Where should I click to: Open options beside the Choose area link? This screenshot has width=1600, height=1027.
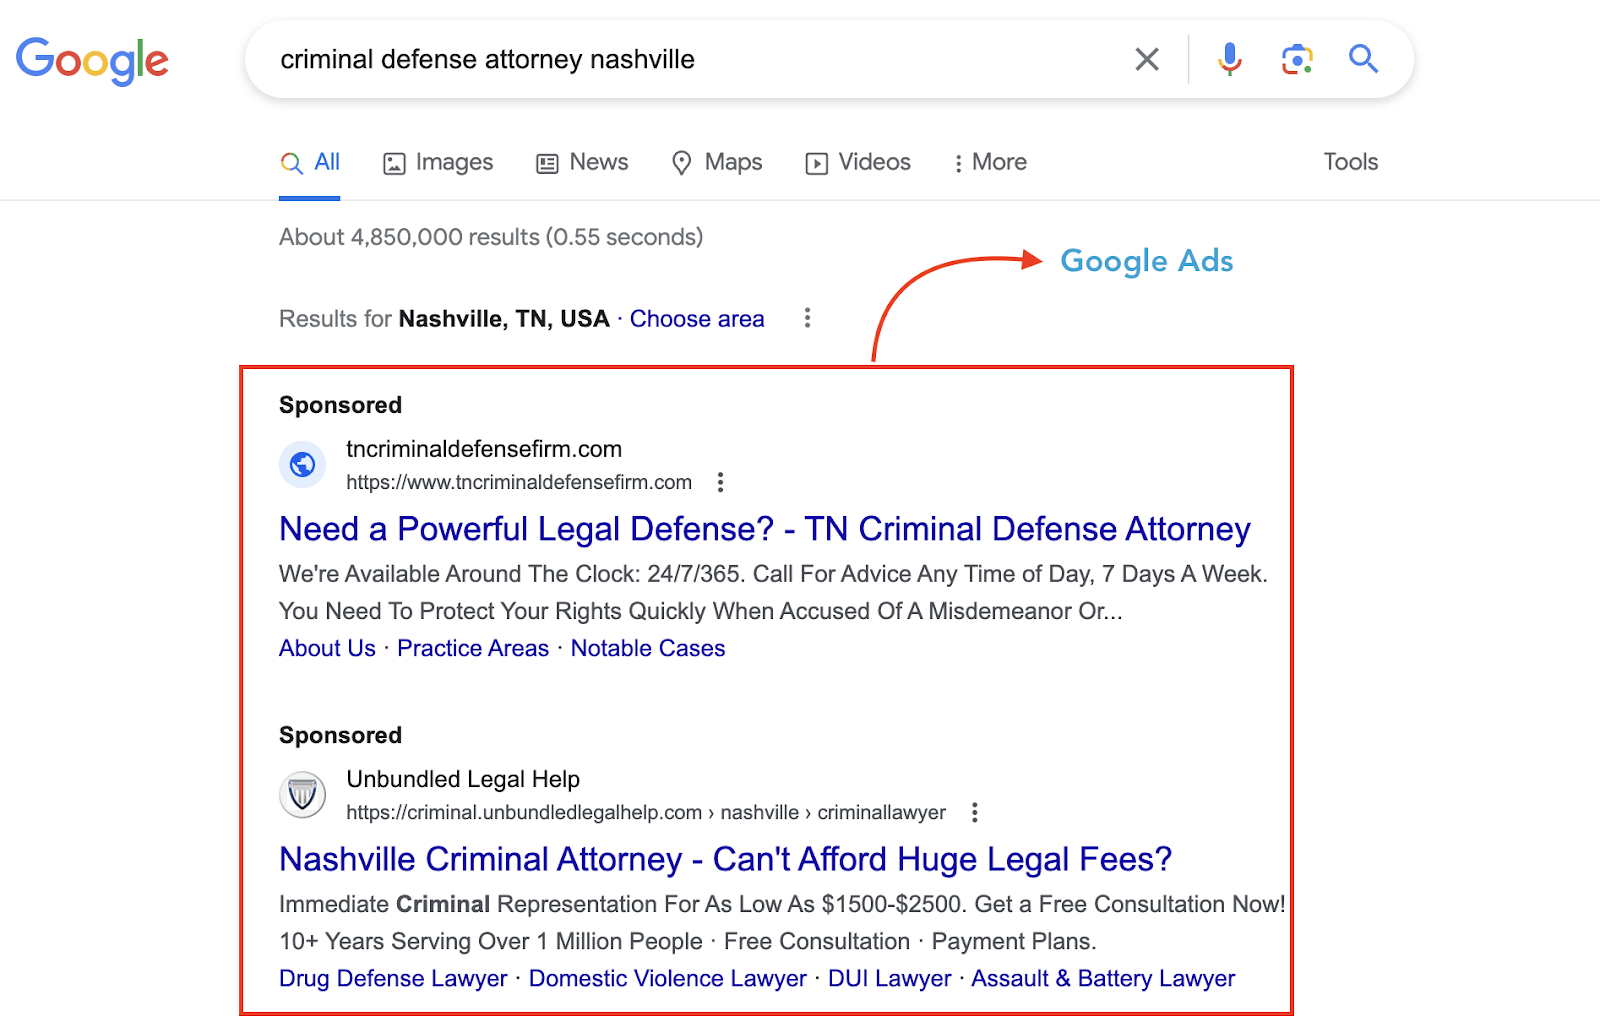point(807,318)
